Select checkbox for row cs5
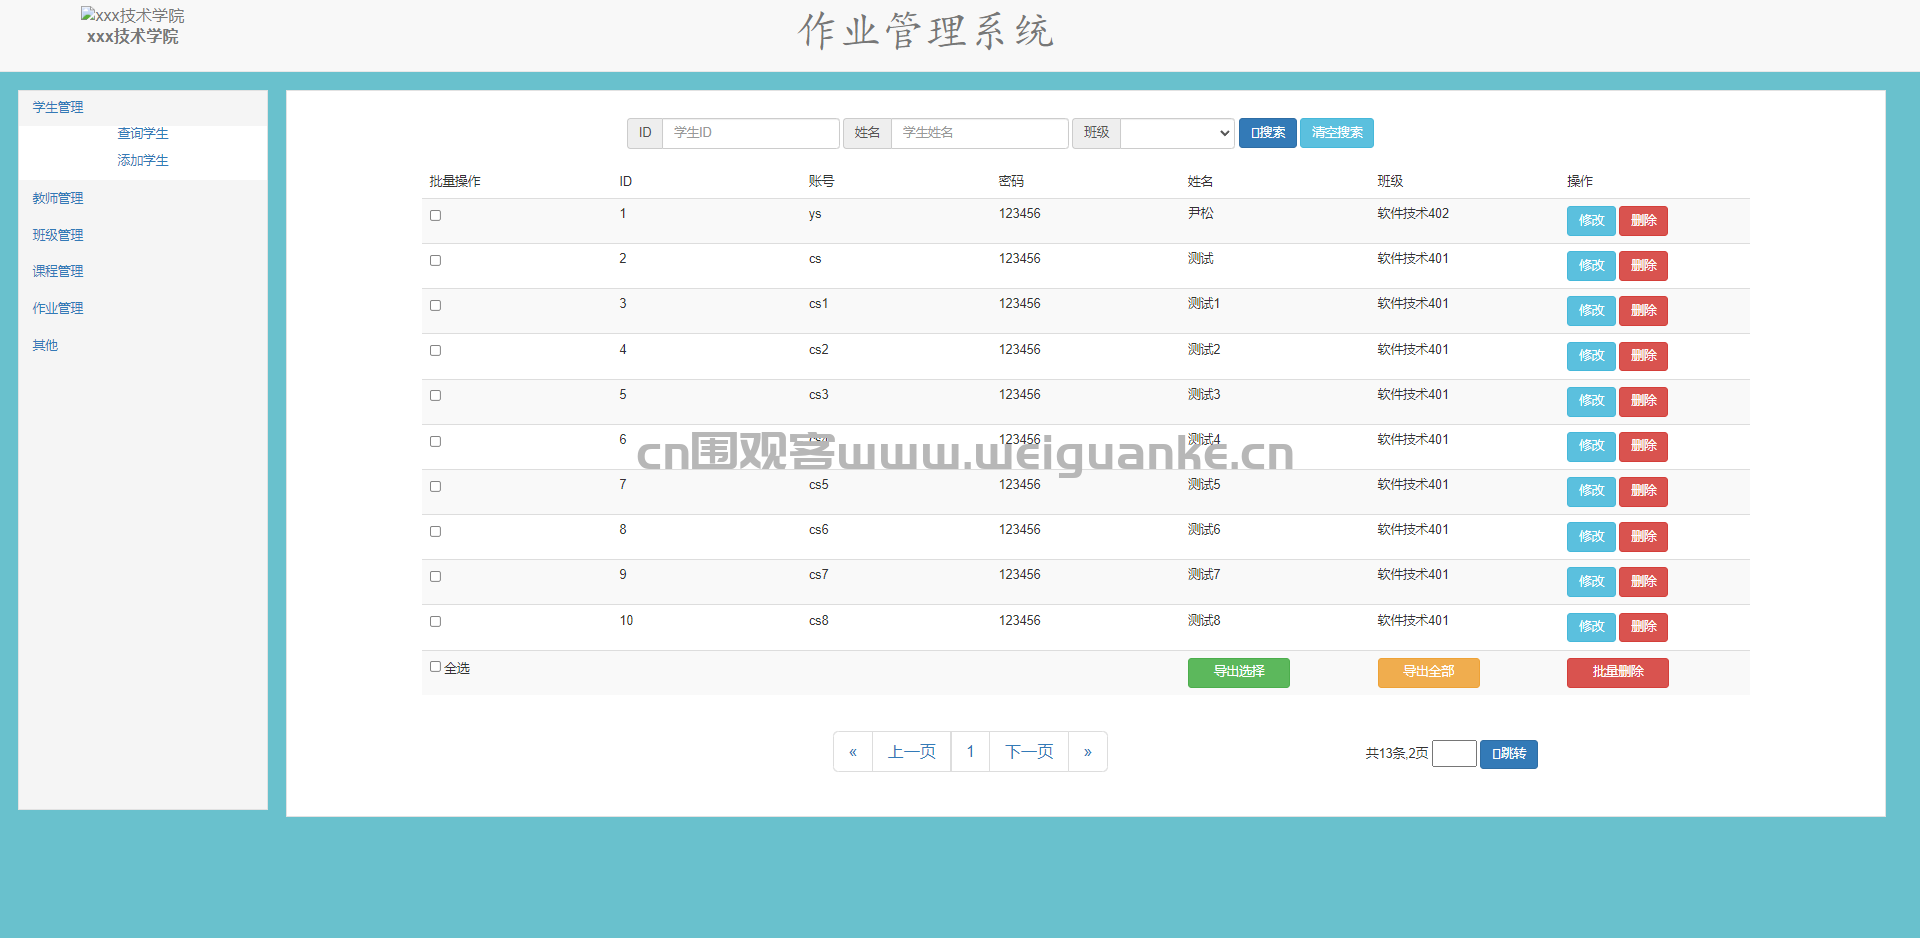 pyautogui.click(x=435, y=486)
